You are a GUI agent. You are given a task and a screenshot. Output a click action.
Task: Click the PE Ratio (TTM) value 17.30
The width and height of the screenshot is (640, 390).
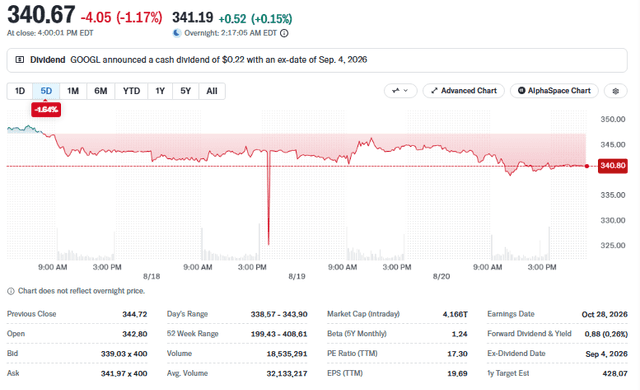pos(457,354)
